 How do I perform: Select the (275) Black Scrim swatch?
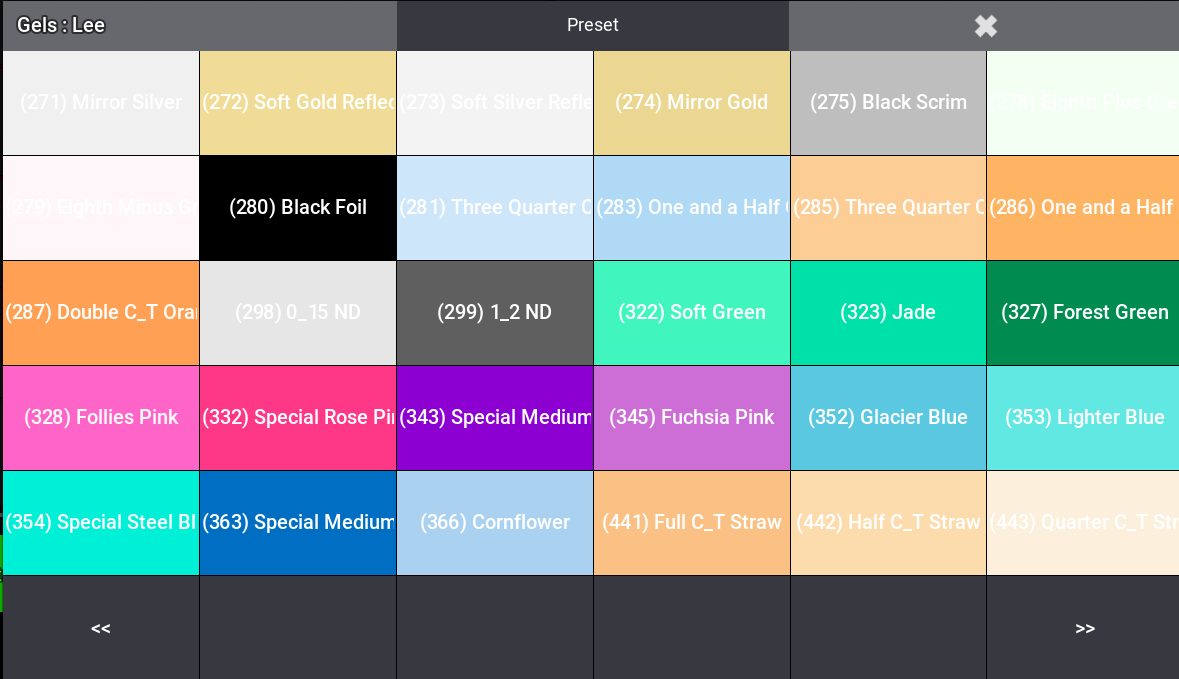[x=888, y=103]
